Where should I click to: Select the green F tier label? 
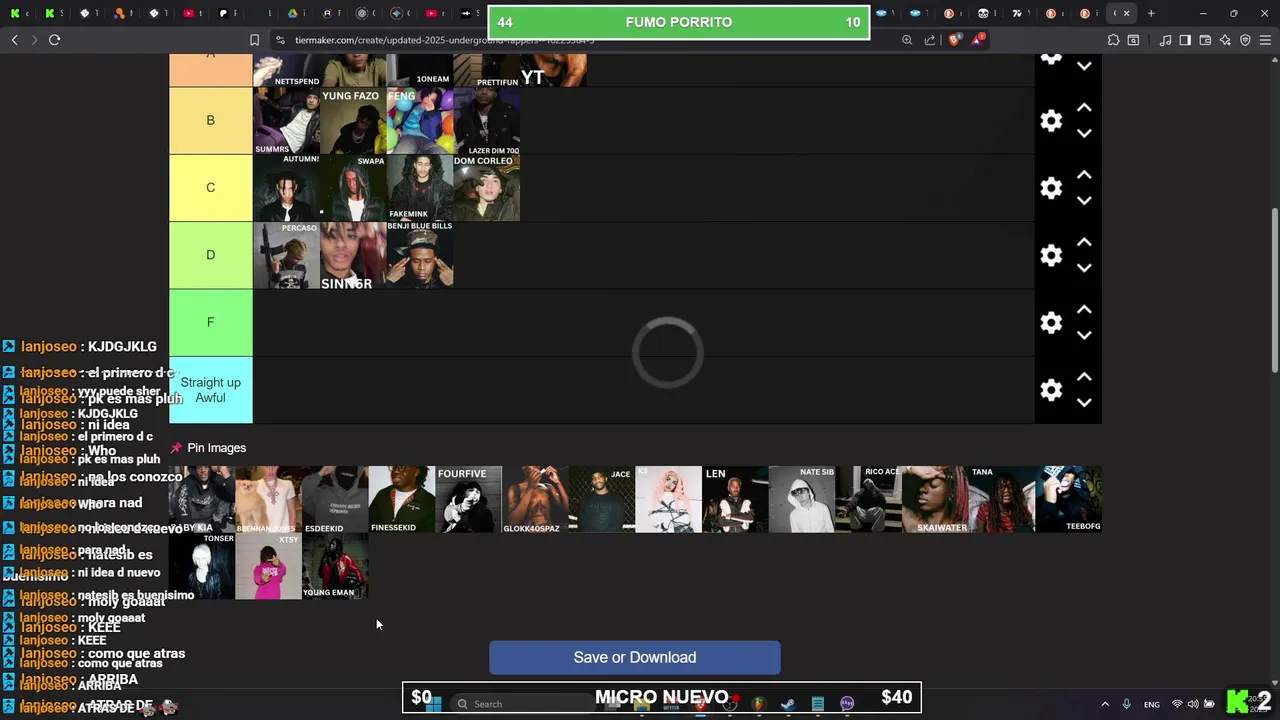pos(210,322)
